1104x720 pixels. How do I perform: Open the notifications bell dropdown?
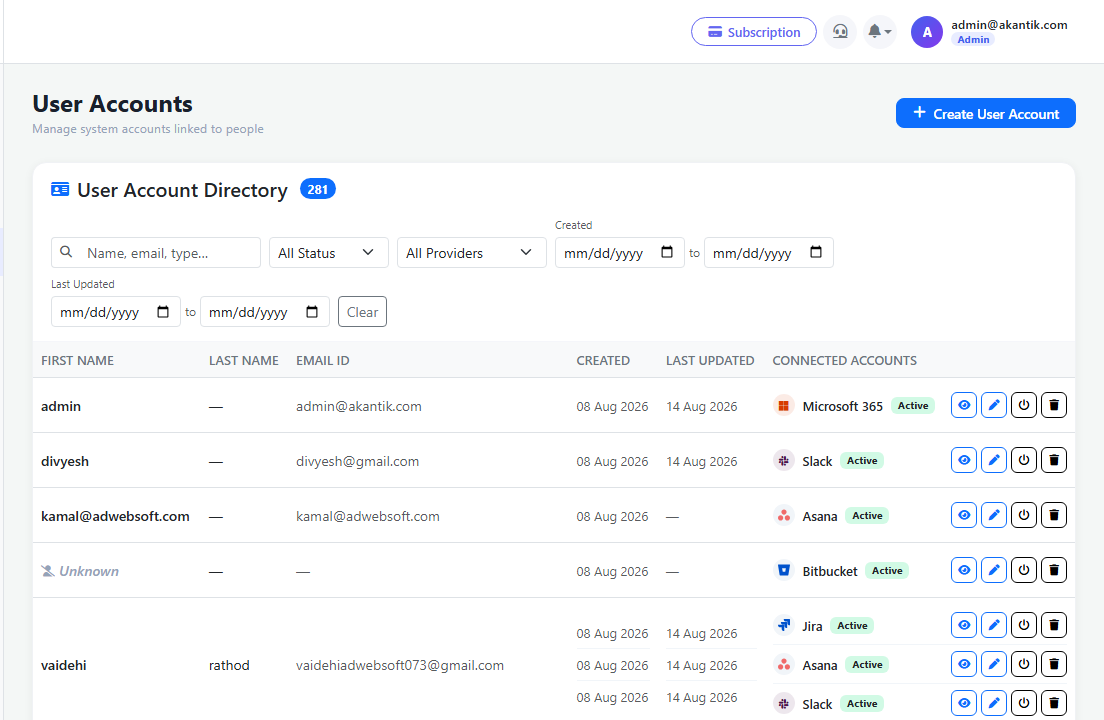879,32
